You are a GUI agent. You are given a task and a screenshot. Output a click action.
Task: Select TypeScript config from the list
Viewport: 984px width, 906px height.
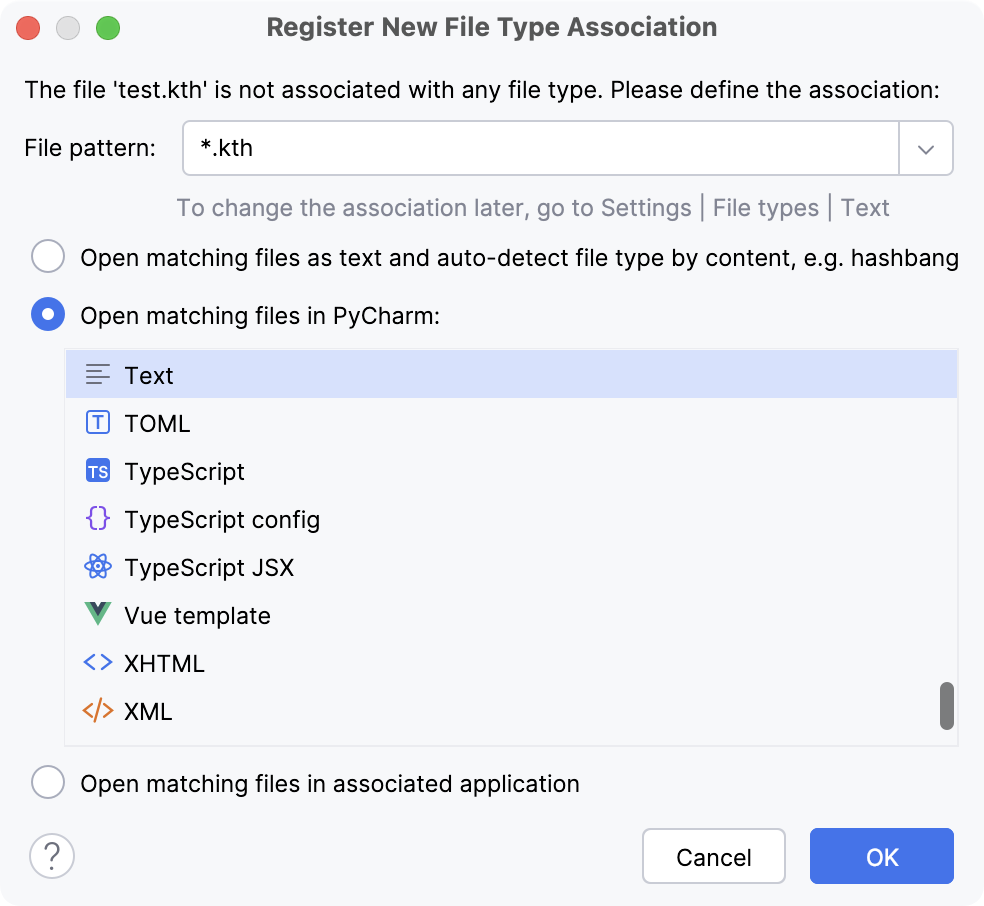point(222,518)
